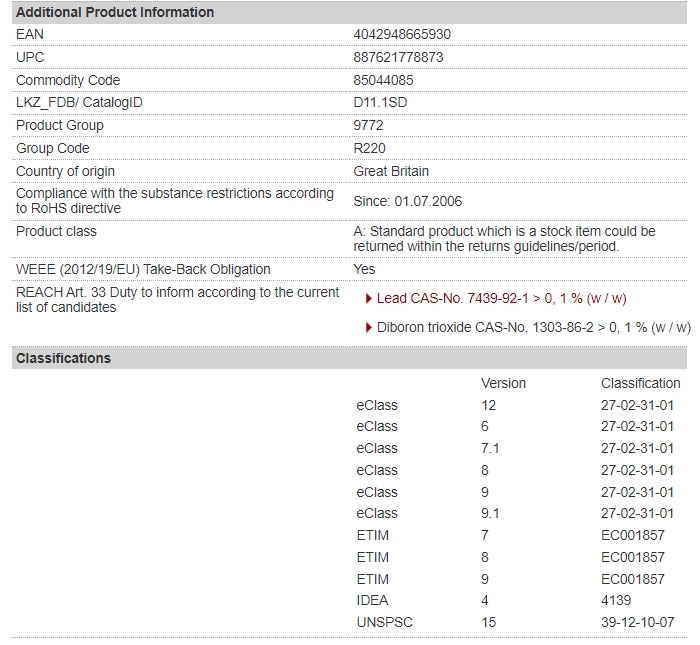Click the EAN row label
The height and width of the screenshot is (645, 700).
click(29, 34)
